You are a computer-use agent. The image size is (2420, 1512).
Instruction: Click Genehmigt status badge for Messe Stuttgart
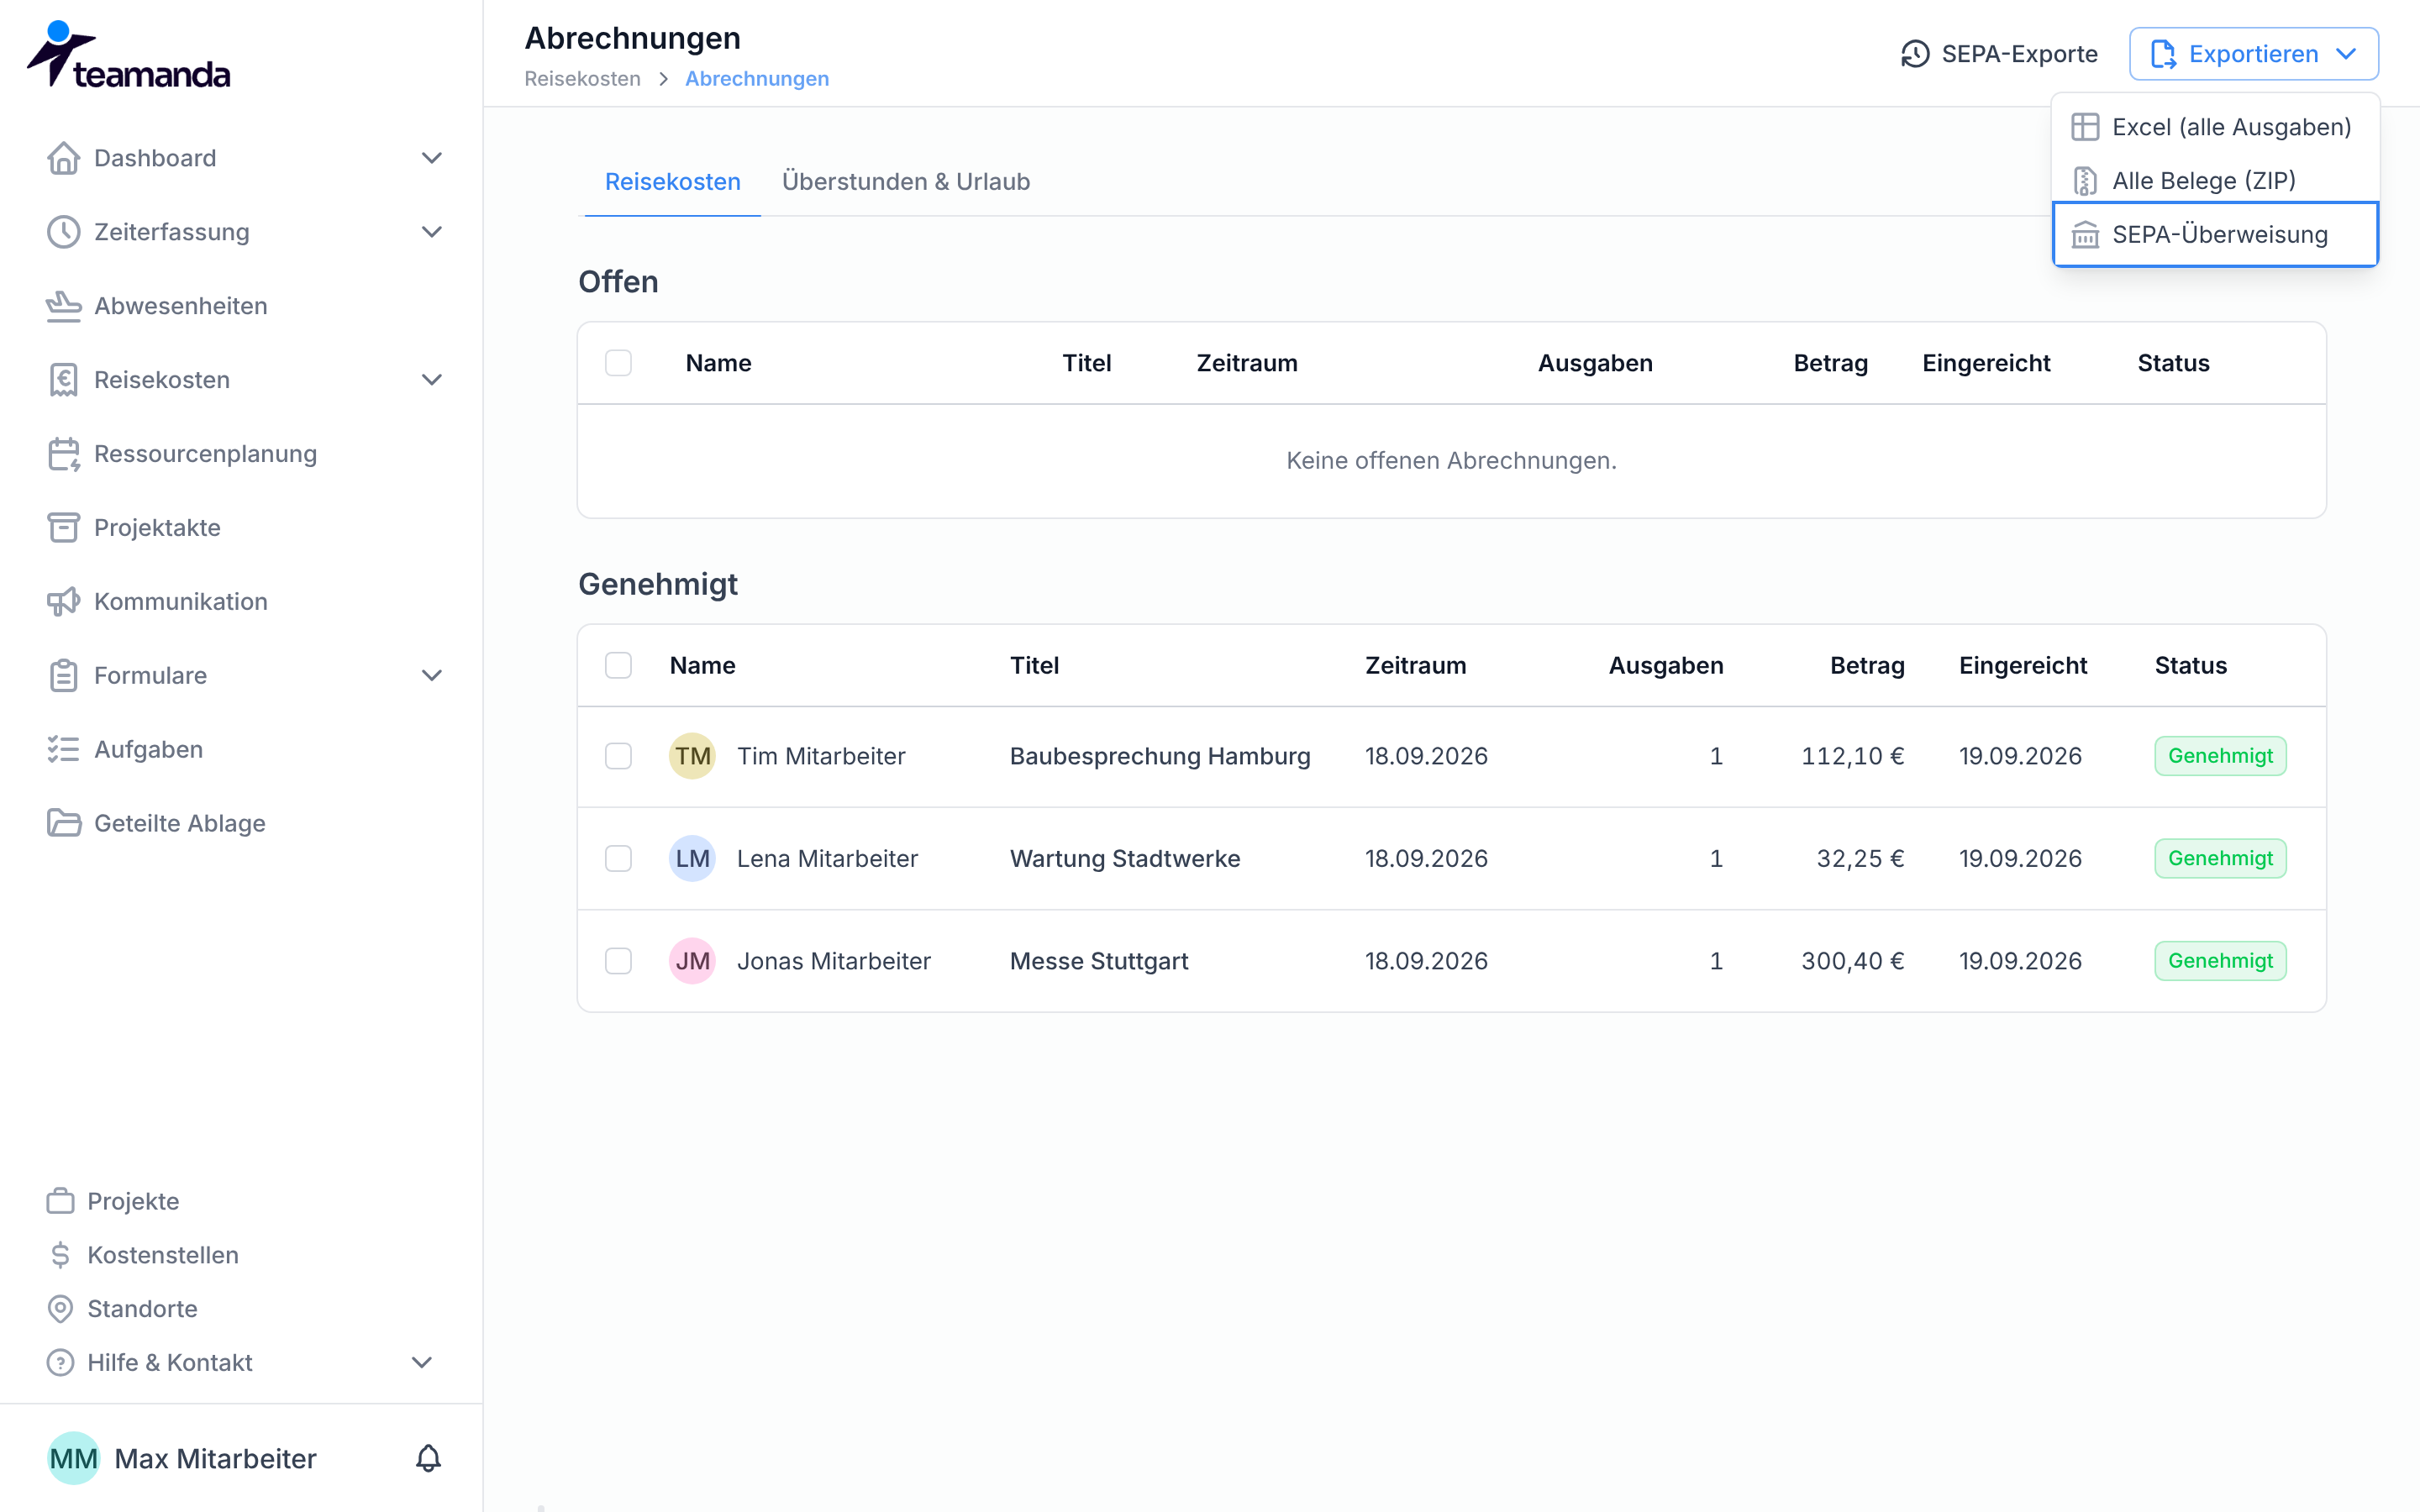[x=2220, y=961]
